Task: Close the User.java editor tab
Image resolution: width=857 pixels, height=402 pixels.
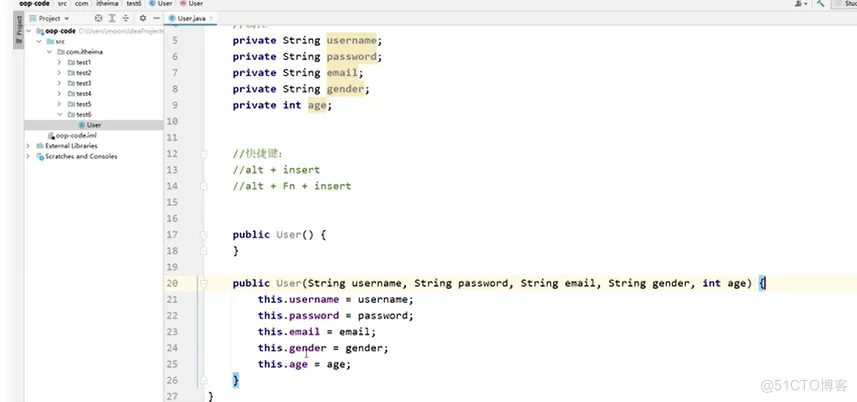Action: 211,18
